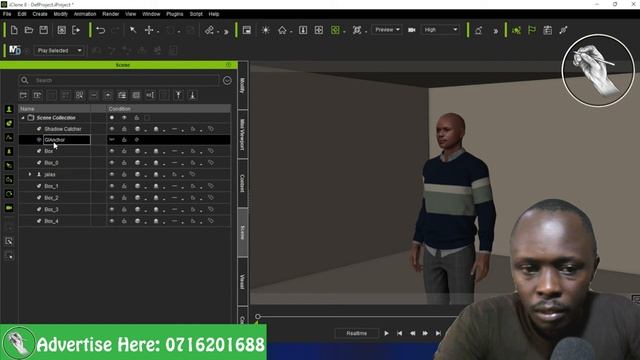Click the Realtime button in playback bar

(x=357, y=333)
